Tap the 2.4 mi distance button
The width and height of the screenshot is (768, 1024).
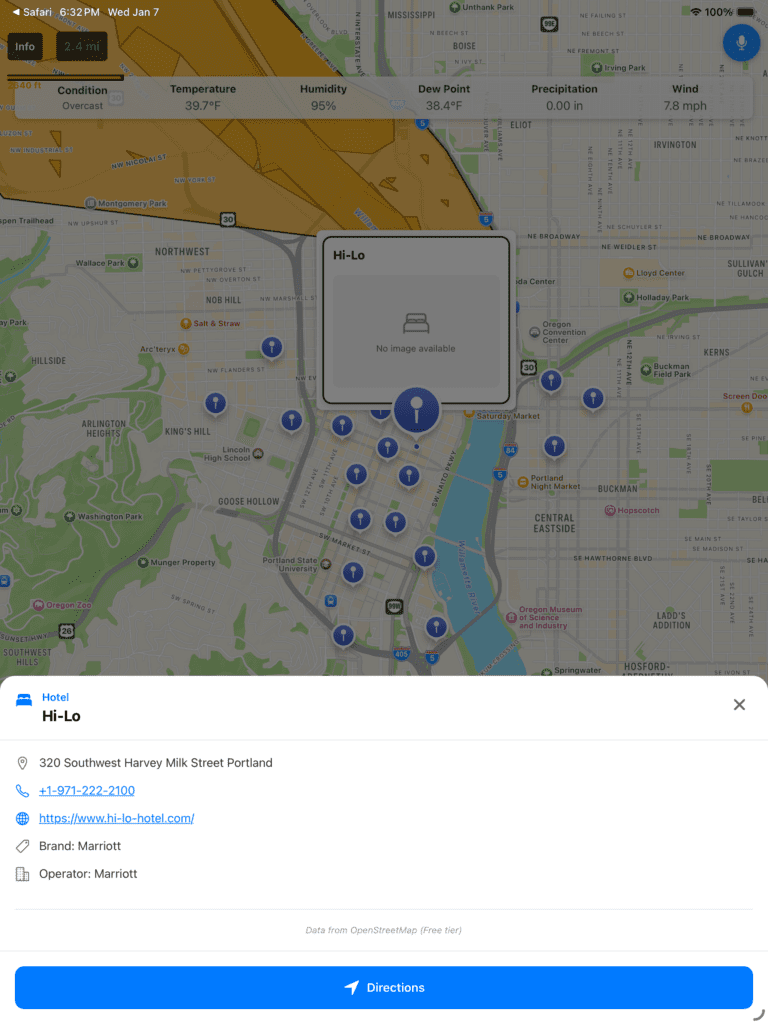coord(81,47)
